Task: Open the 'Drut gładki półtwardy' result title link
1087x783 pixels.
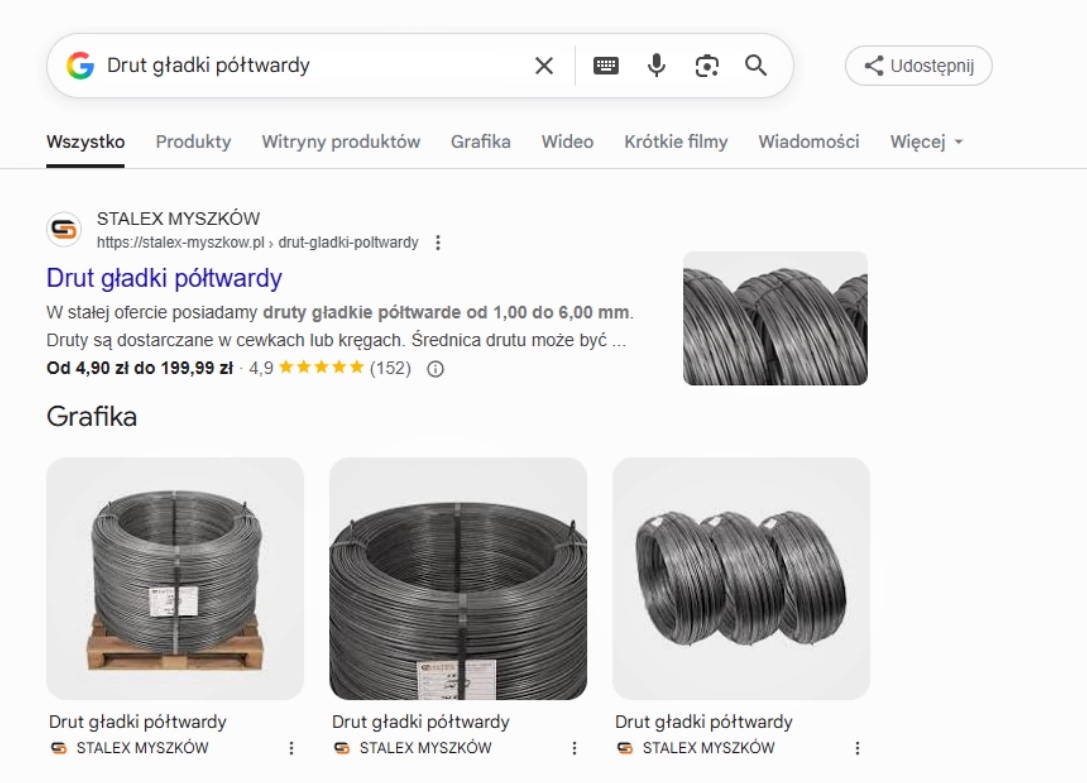Action: [164, 278]
